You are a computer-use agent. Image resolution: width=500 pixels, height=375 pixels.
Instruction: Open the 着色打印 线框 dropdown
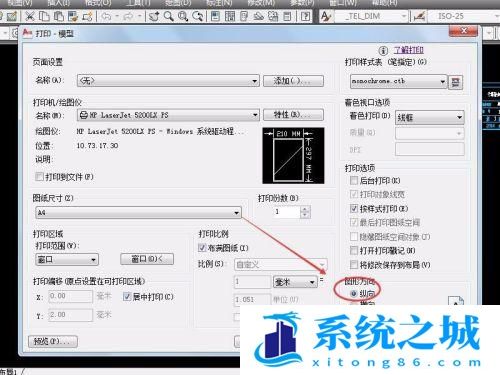point(429,117)
